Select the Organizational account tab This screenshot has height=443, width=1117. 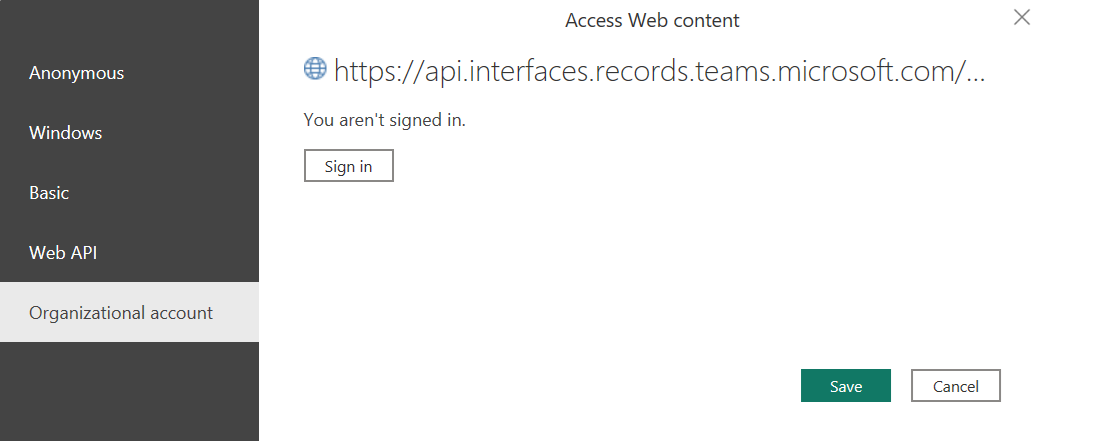click(121, 313)
